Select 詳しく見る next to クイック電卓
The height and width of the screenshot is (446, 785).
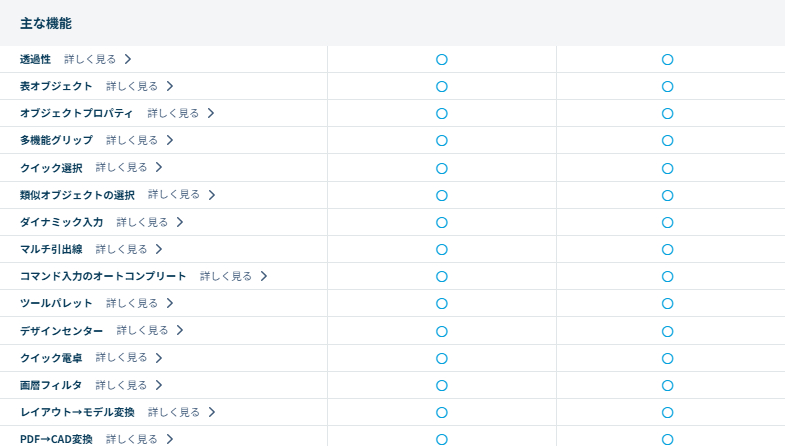[121, 357]
